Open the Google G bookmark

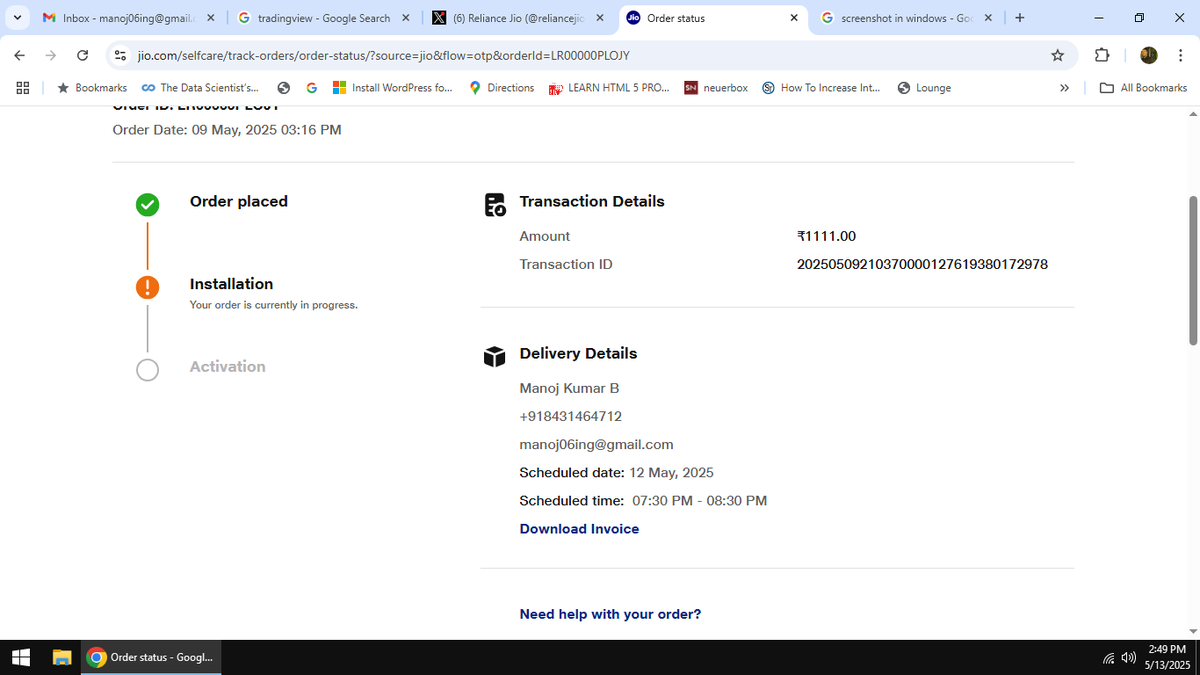312,88
